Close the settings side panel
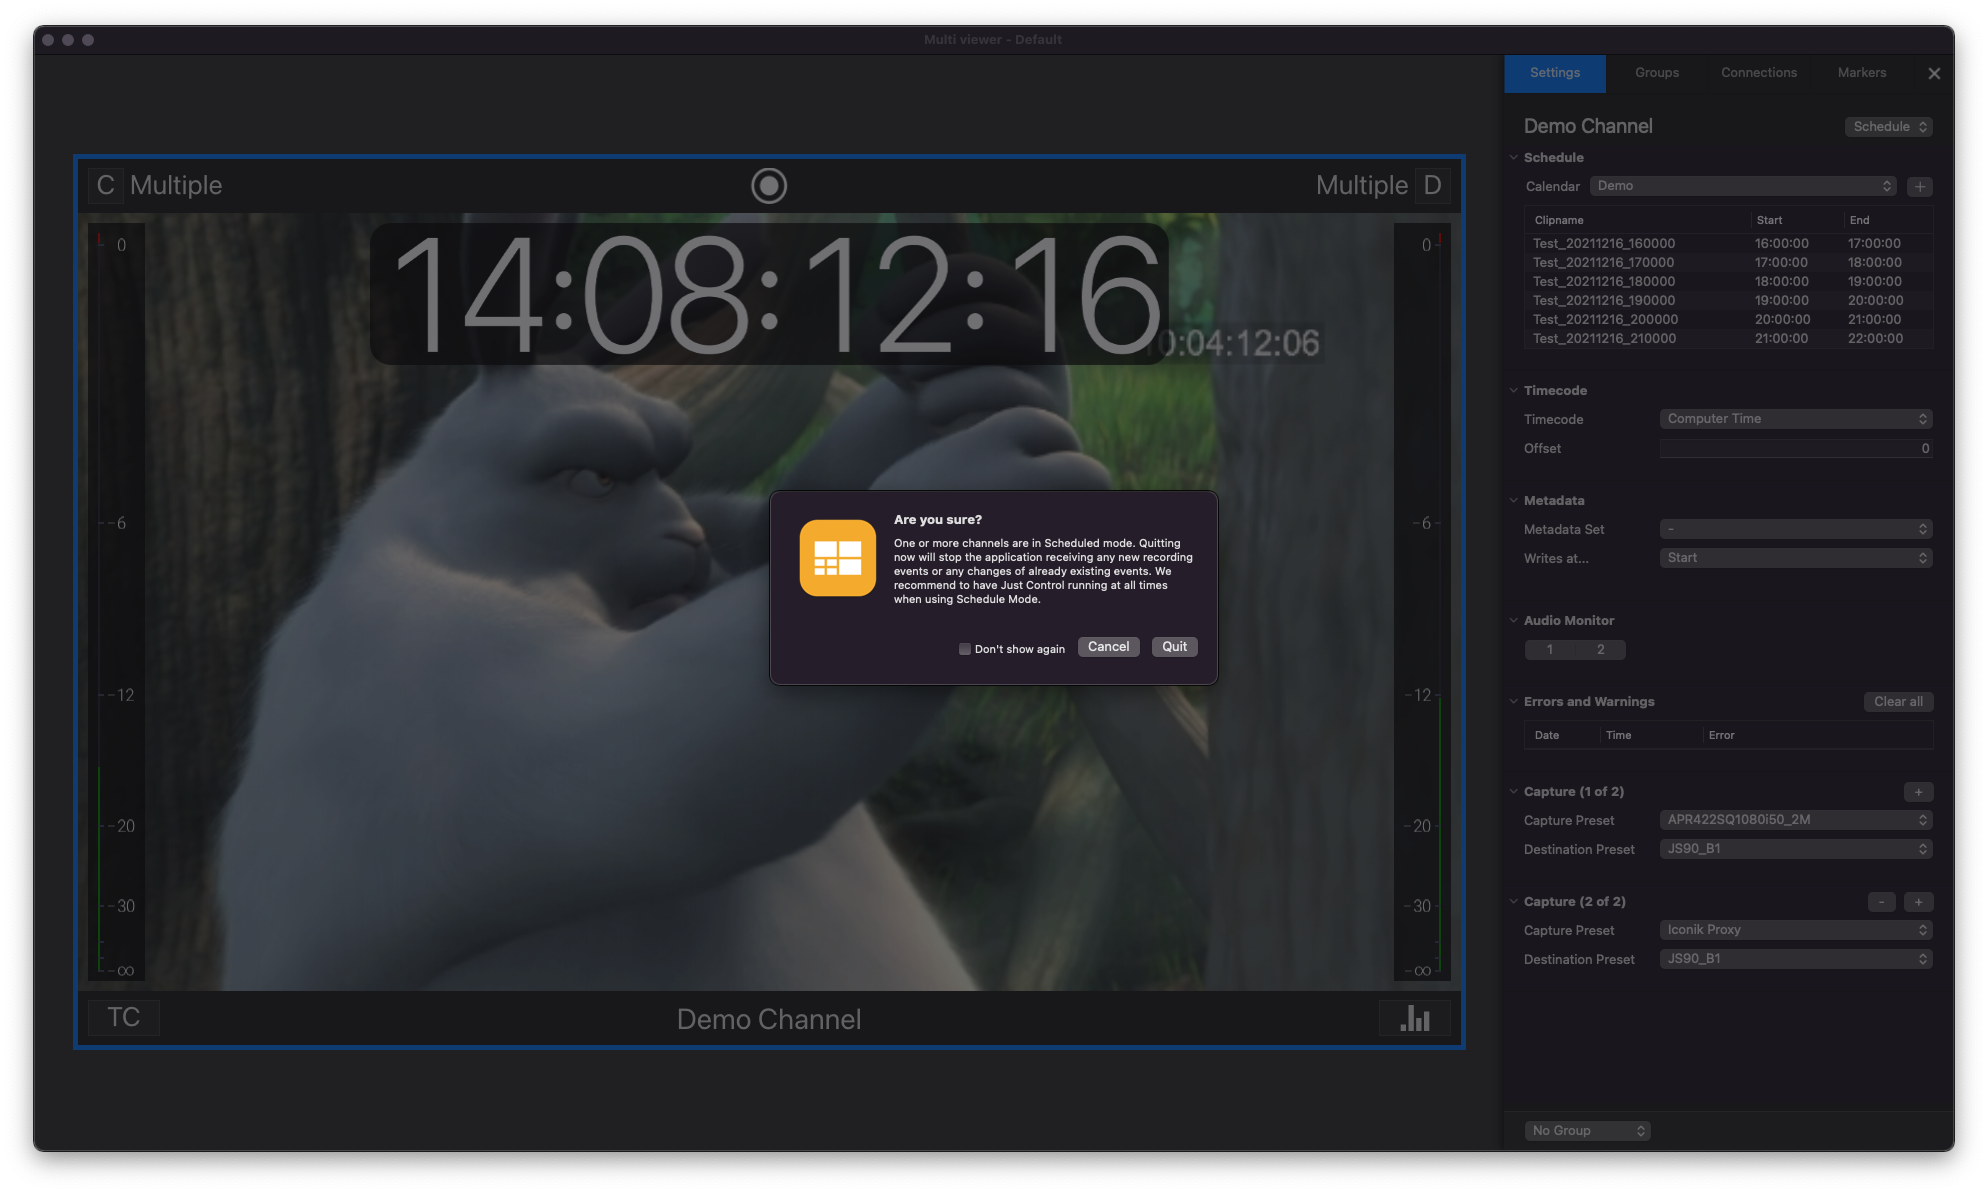The image size is (1988, 1193). (x=1934, y=73)
